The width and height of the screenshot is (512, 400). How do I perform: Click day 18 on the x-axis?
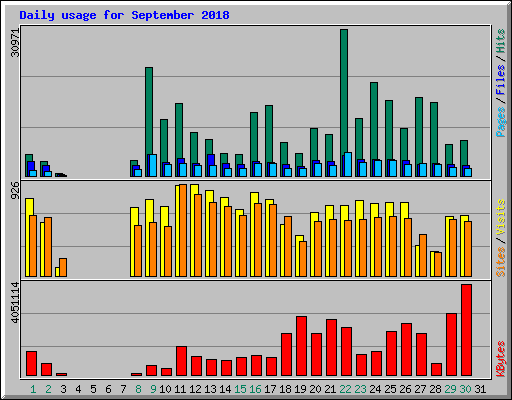click(x=285, y=389)
